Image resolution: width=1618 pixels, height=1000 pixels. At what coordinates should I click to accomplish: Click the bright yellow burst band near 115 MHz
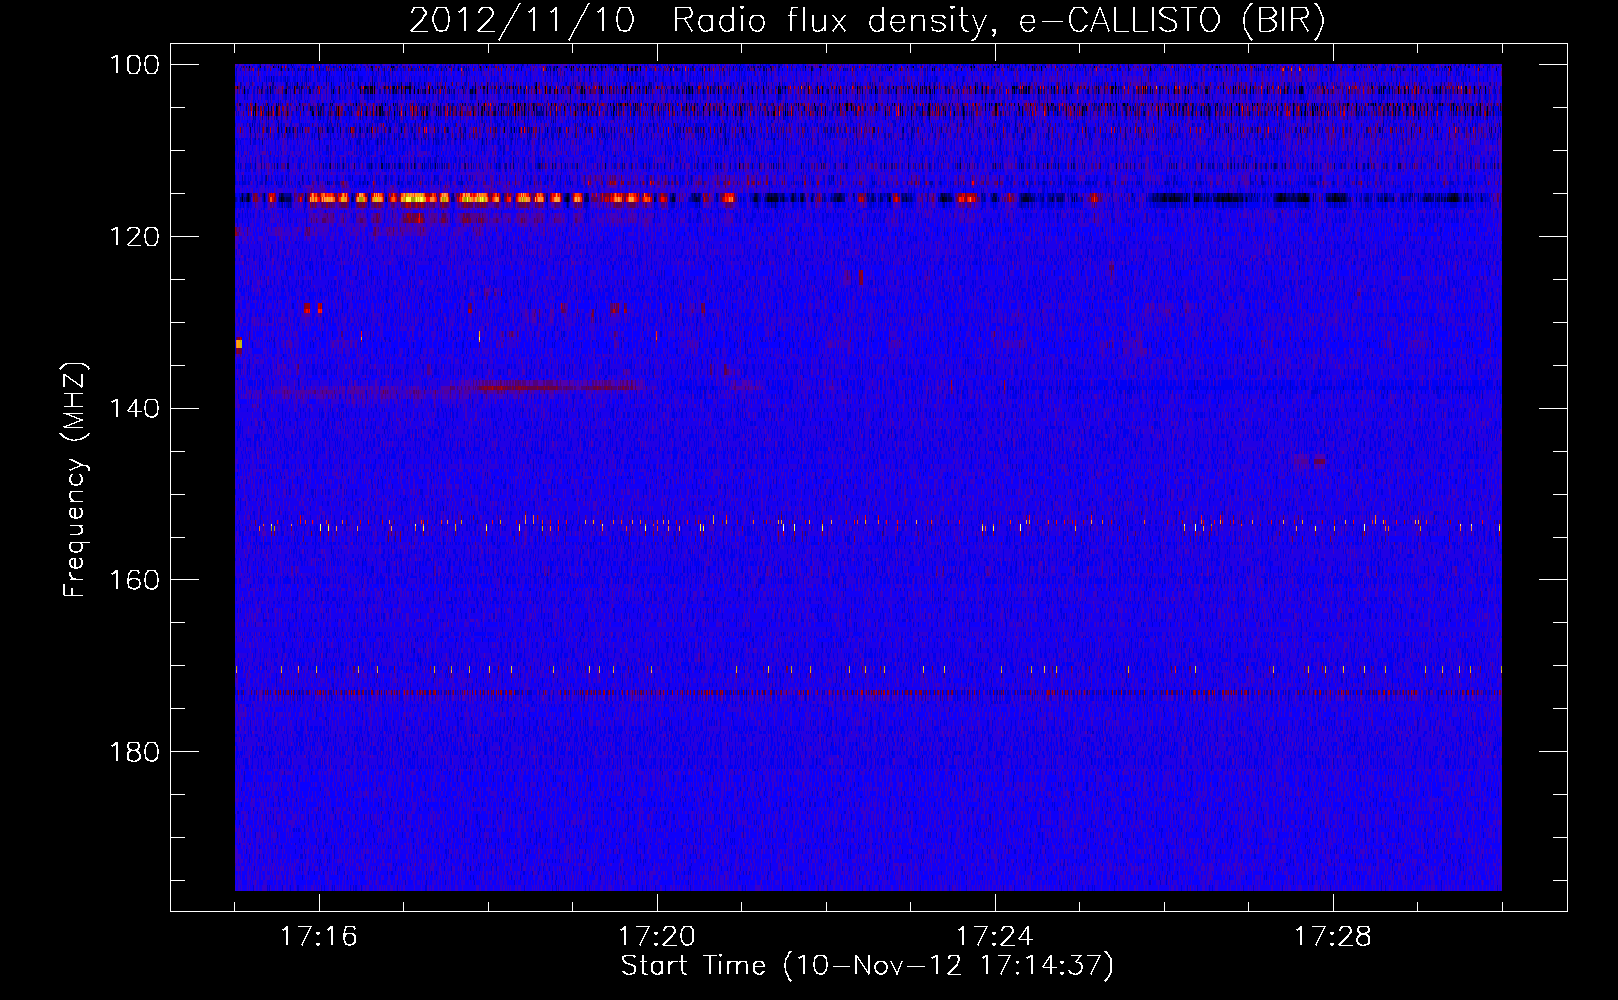[x=490, y=198]
